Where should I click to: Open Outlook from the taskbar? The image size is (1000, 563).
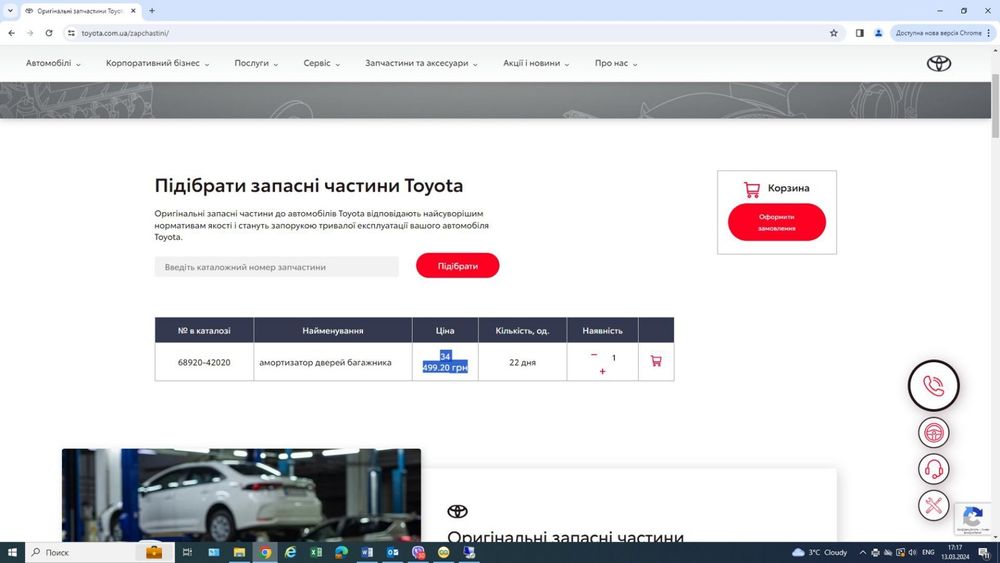tap(392, 552)
